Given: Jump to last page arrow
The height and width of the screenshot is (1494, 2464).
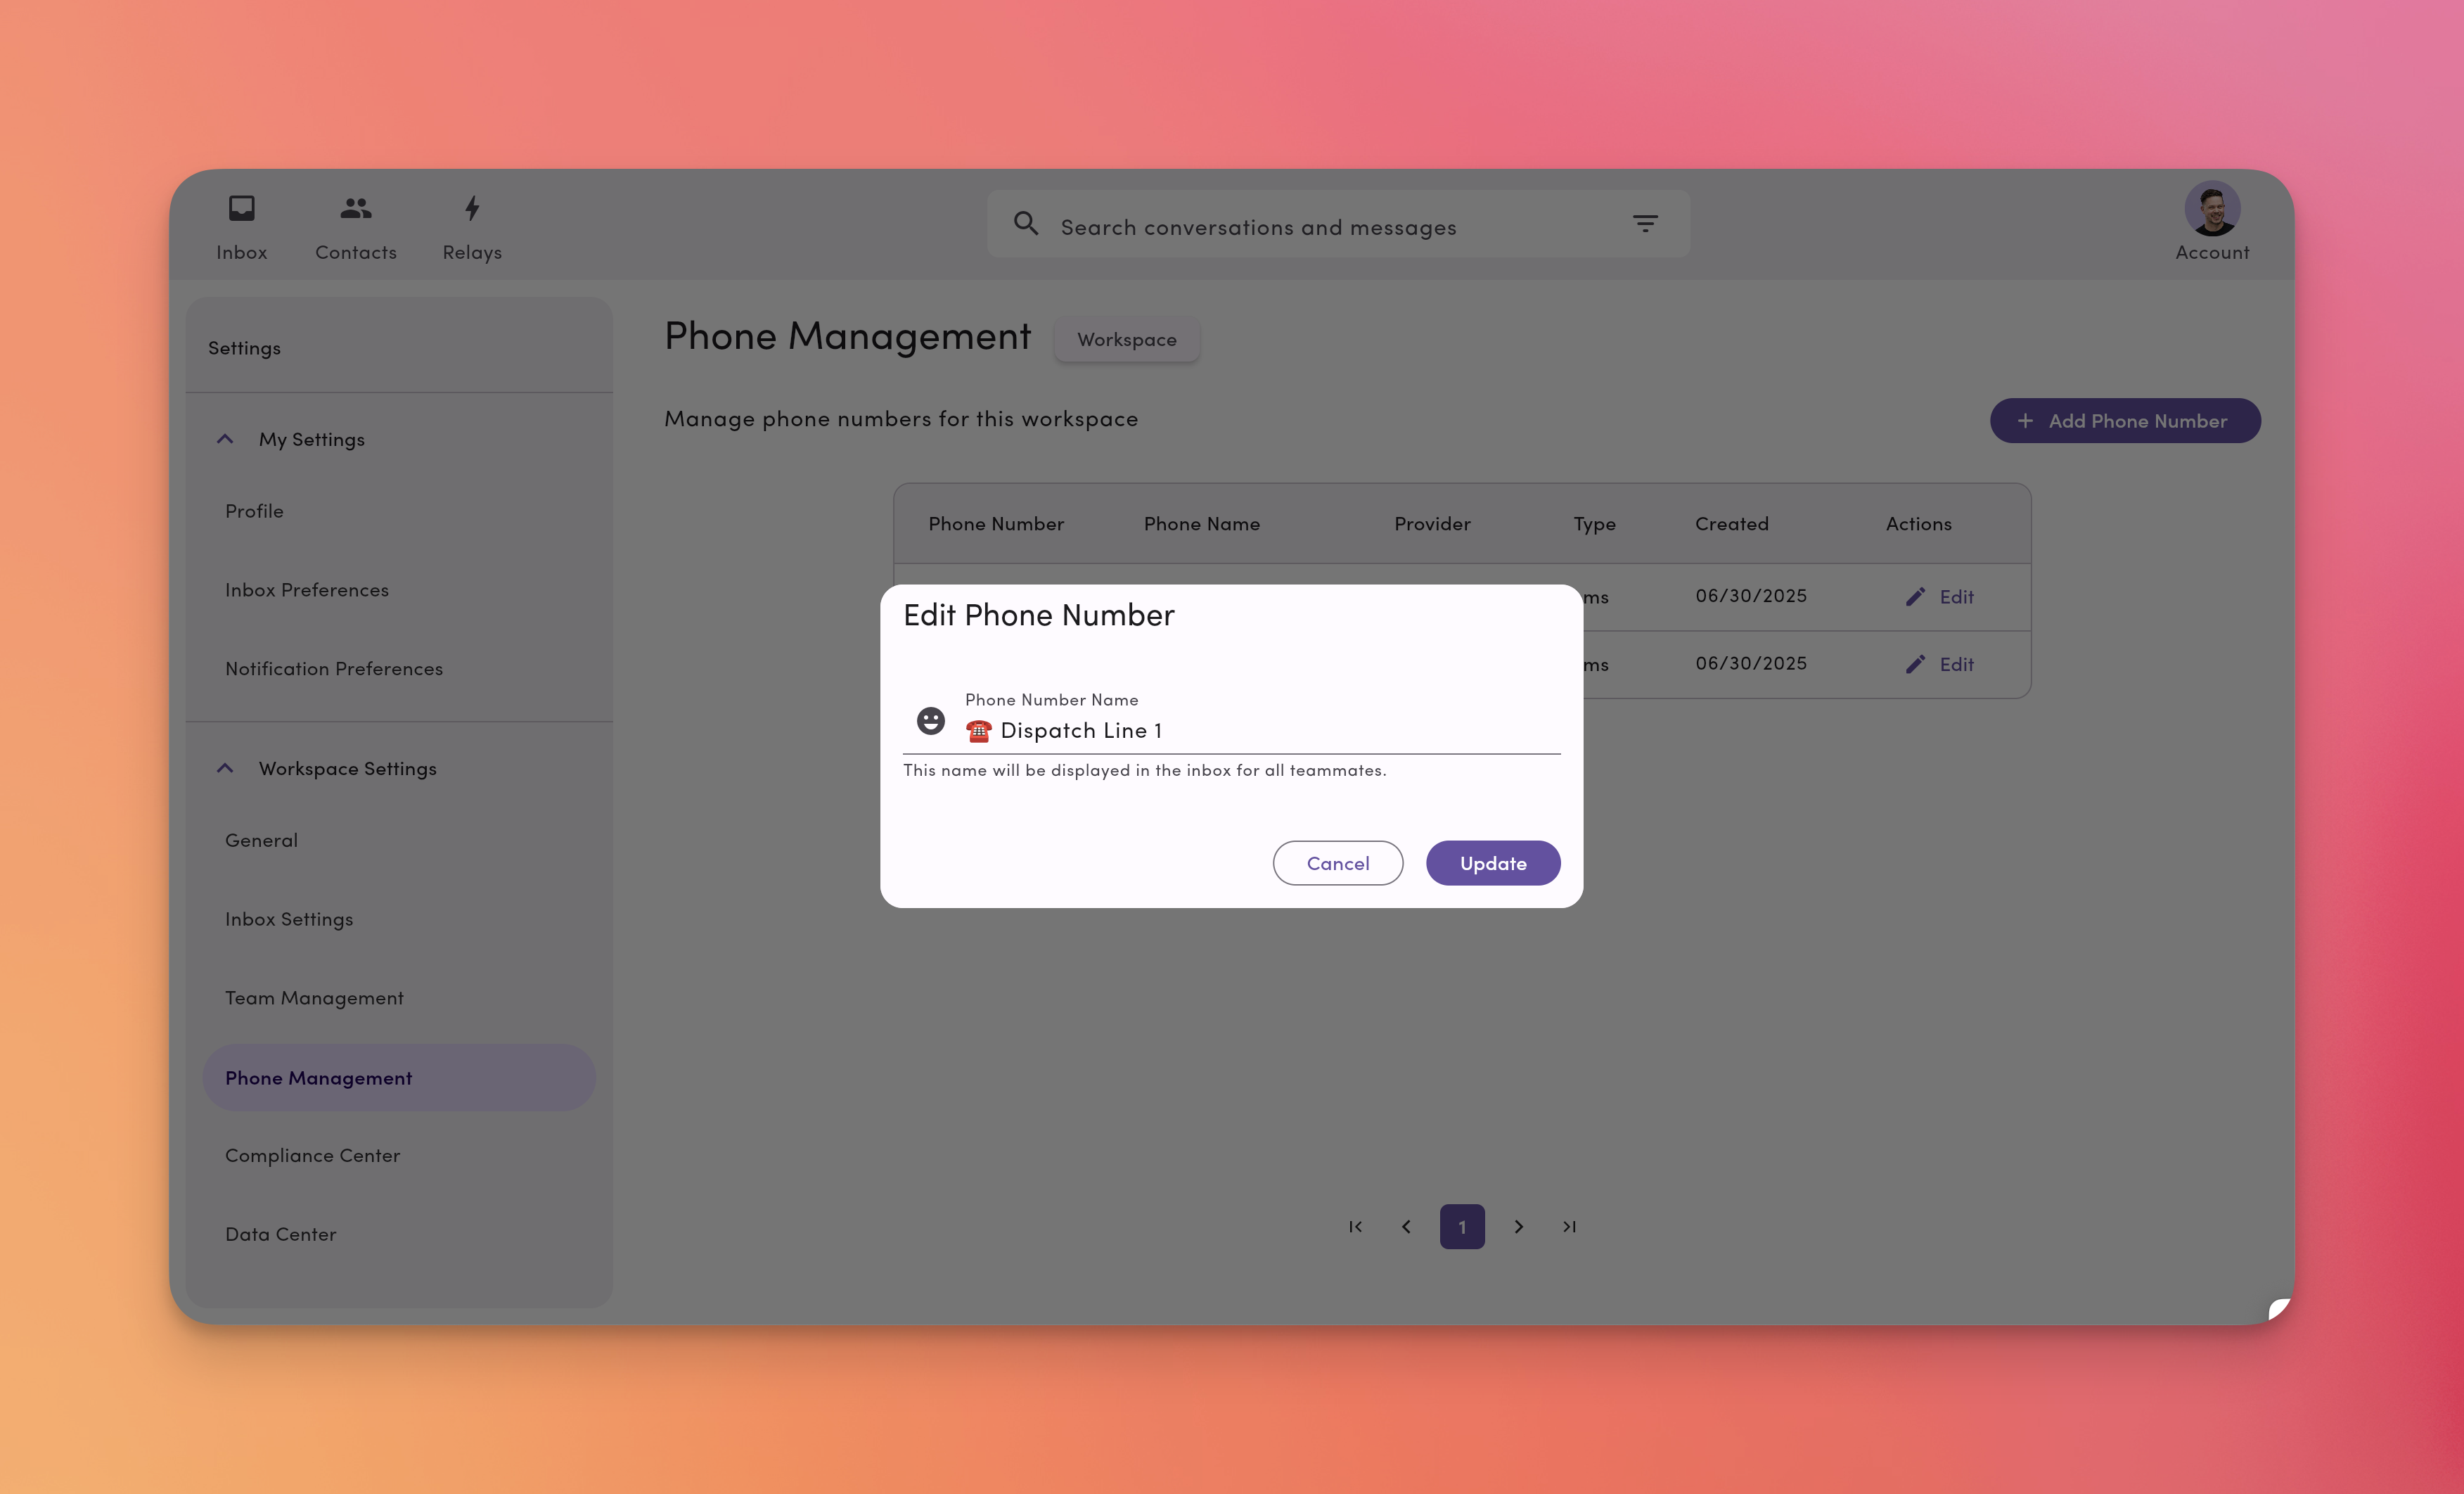Looking at the screenshot, I should click(x=1569, y=1227).
